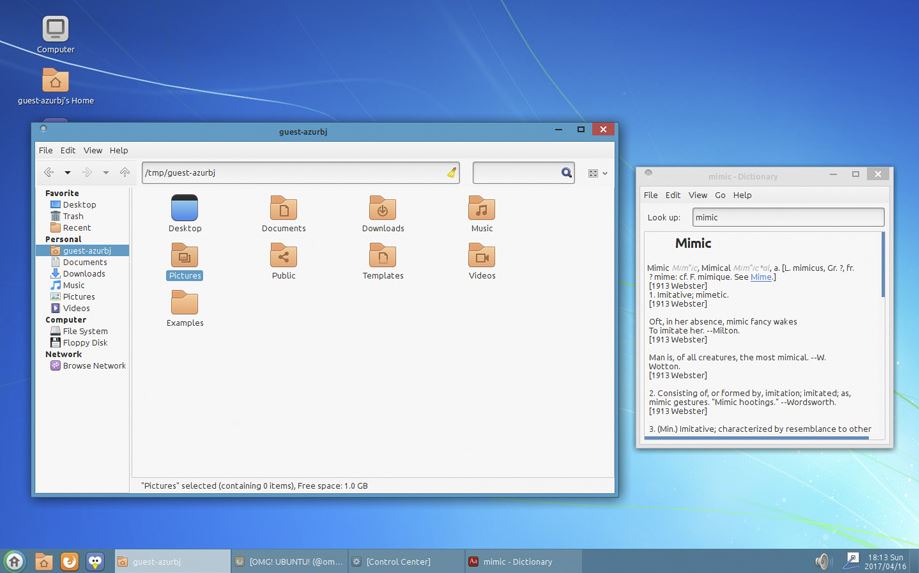This screenshot has height=573, width=919.
Task: Click the search magnifier icon
Action: [567, 173]
